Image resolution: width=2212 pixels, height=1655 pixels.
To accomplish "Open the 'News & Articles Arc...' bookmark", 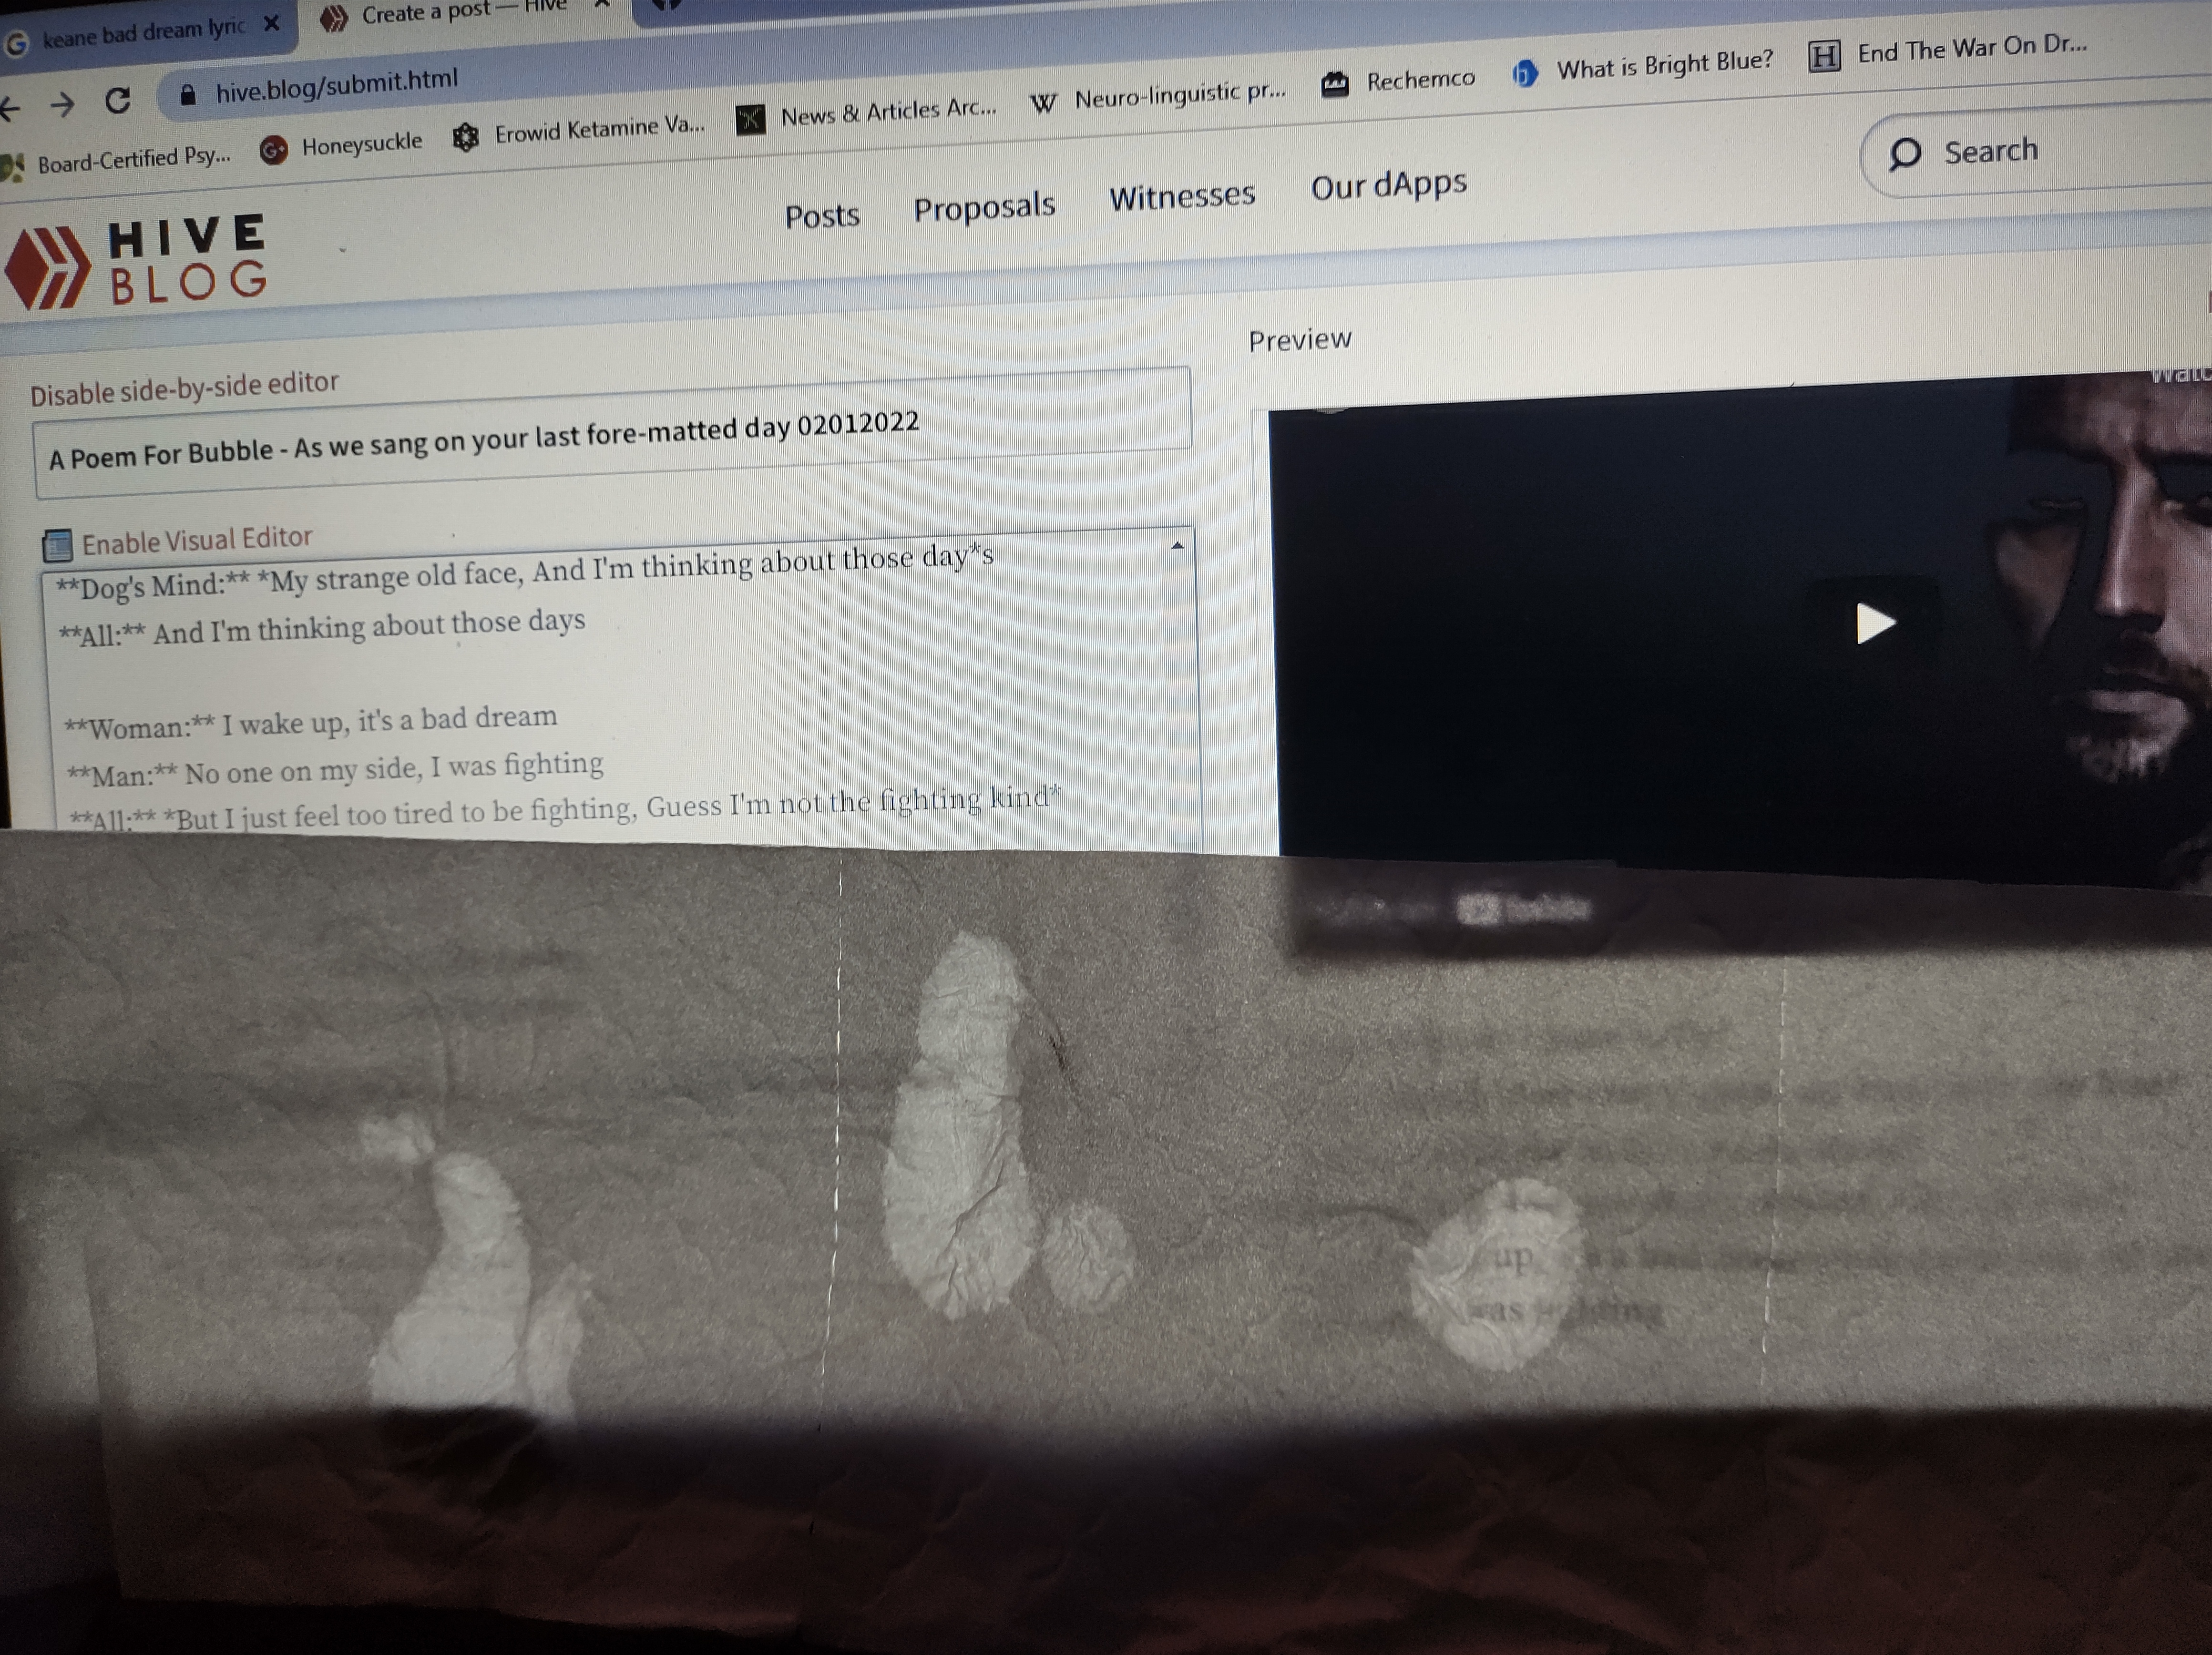I will tap(867, 113).
